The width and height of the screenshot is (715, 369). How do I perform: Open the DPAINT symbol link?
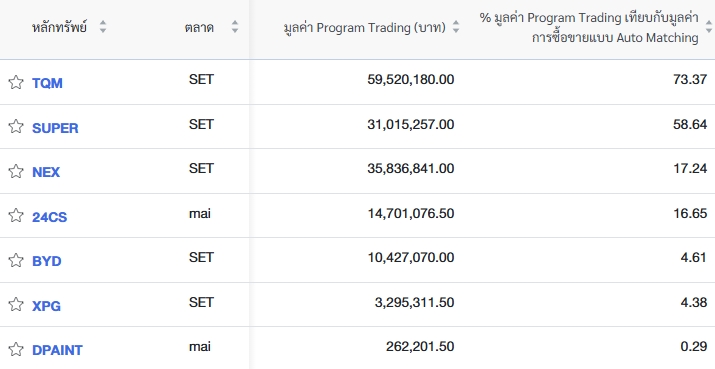pyautogui.click(x=57, y=350)
